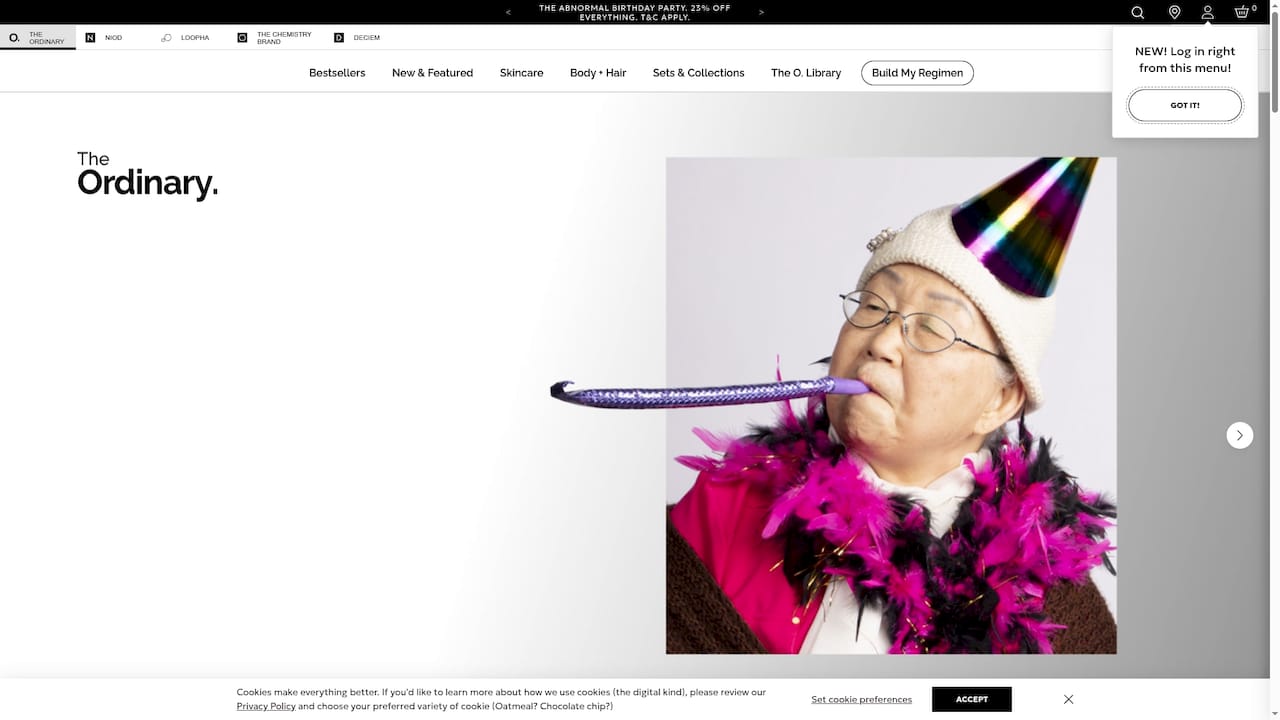Switch to the Skincare menu
The height and width of the screenshot is (720, 1280).
click(x=521, y=72)
